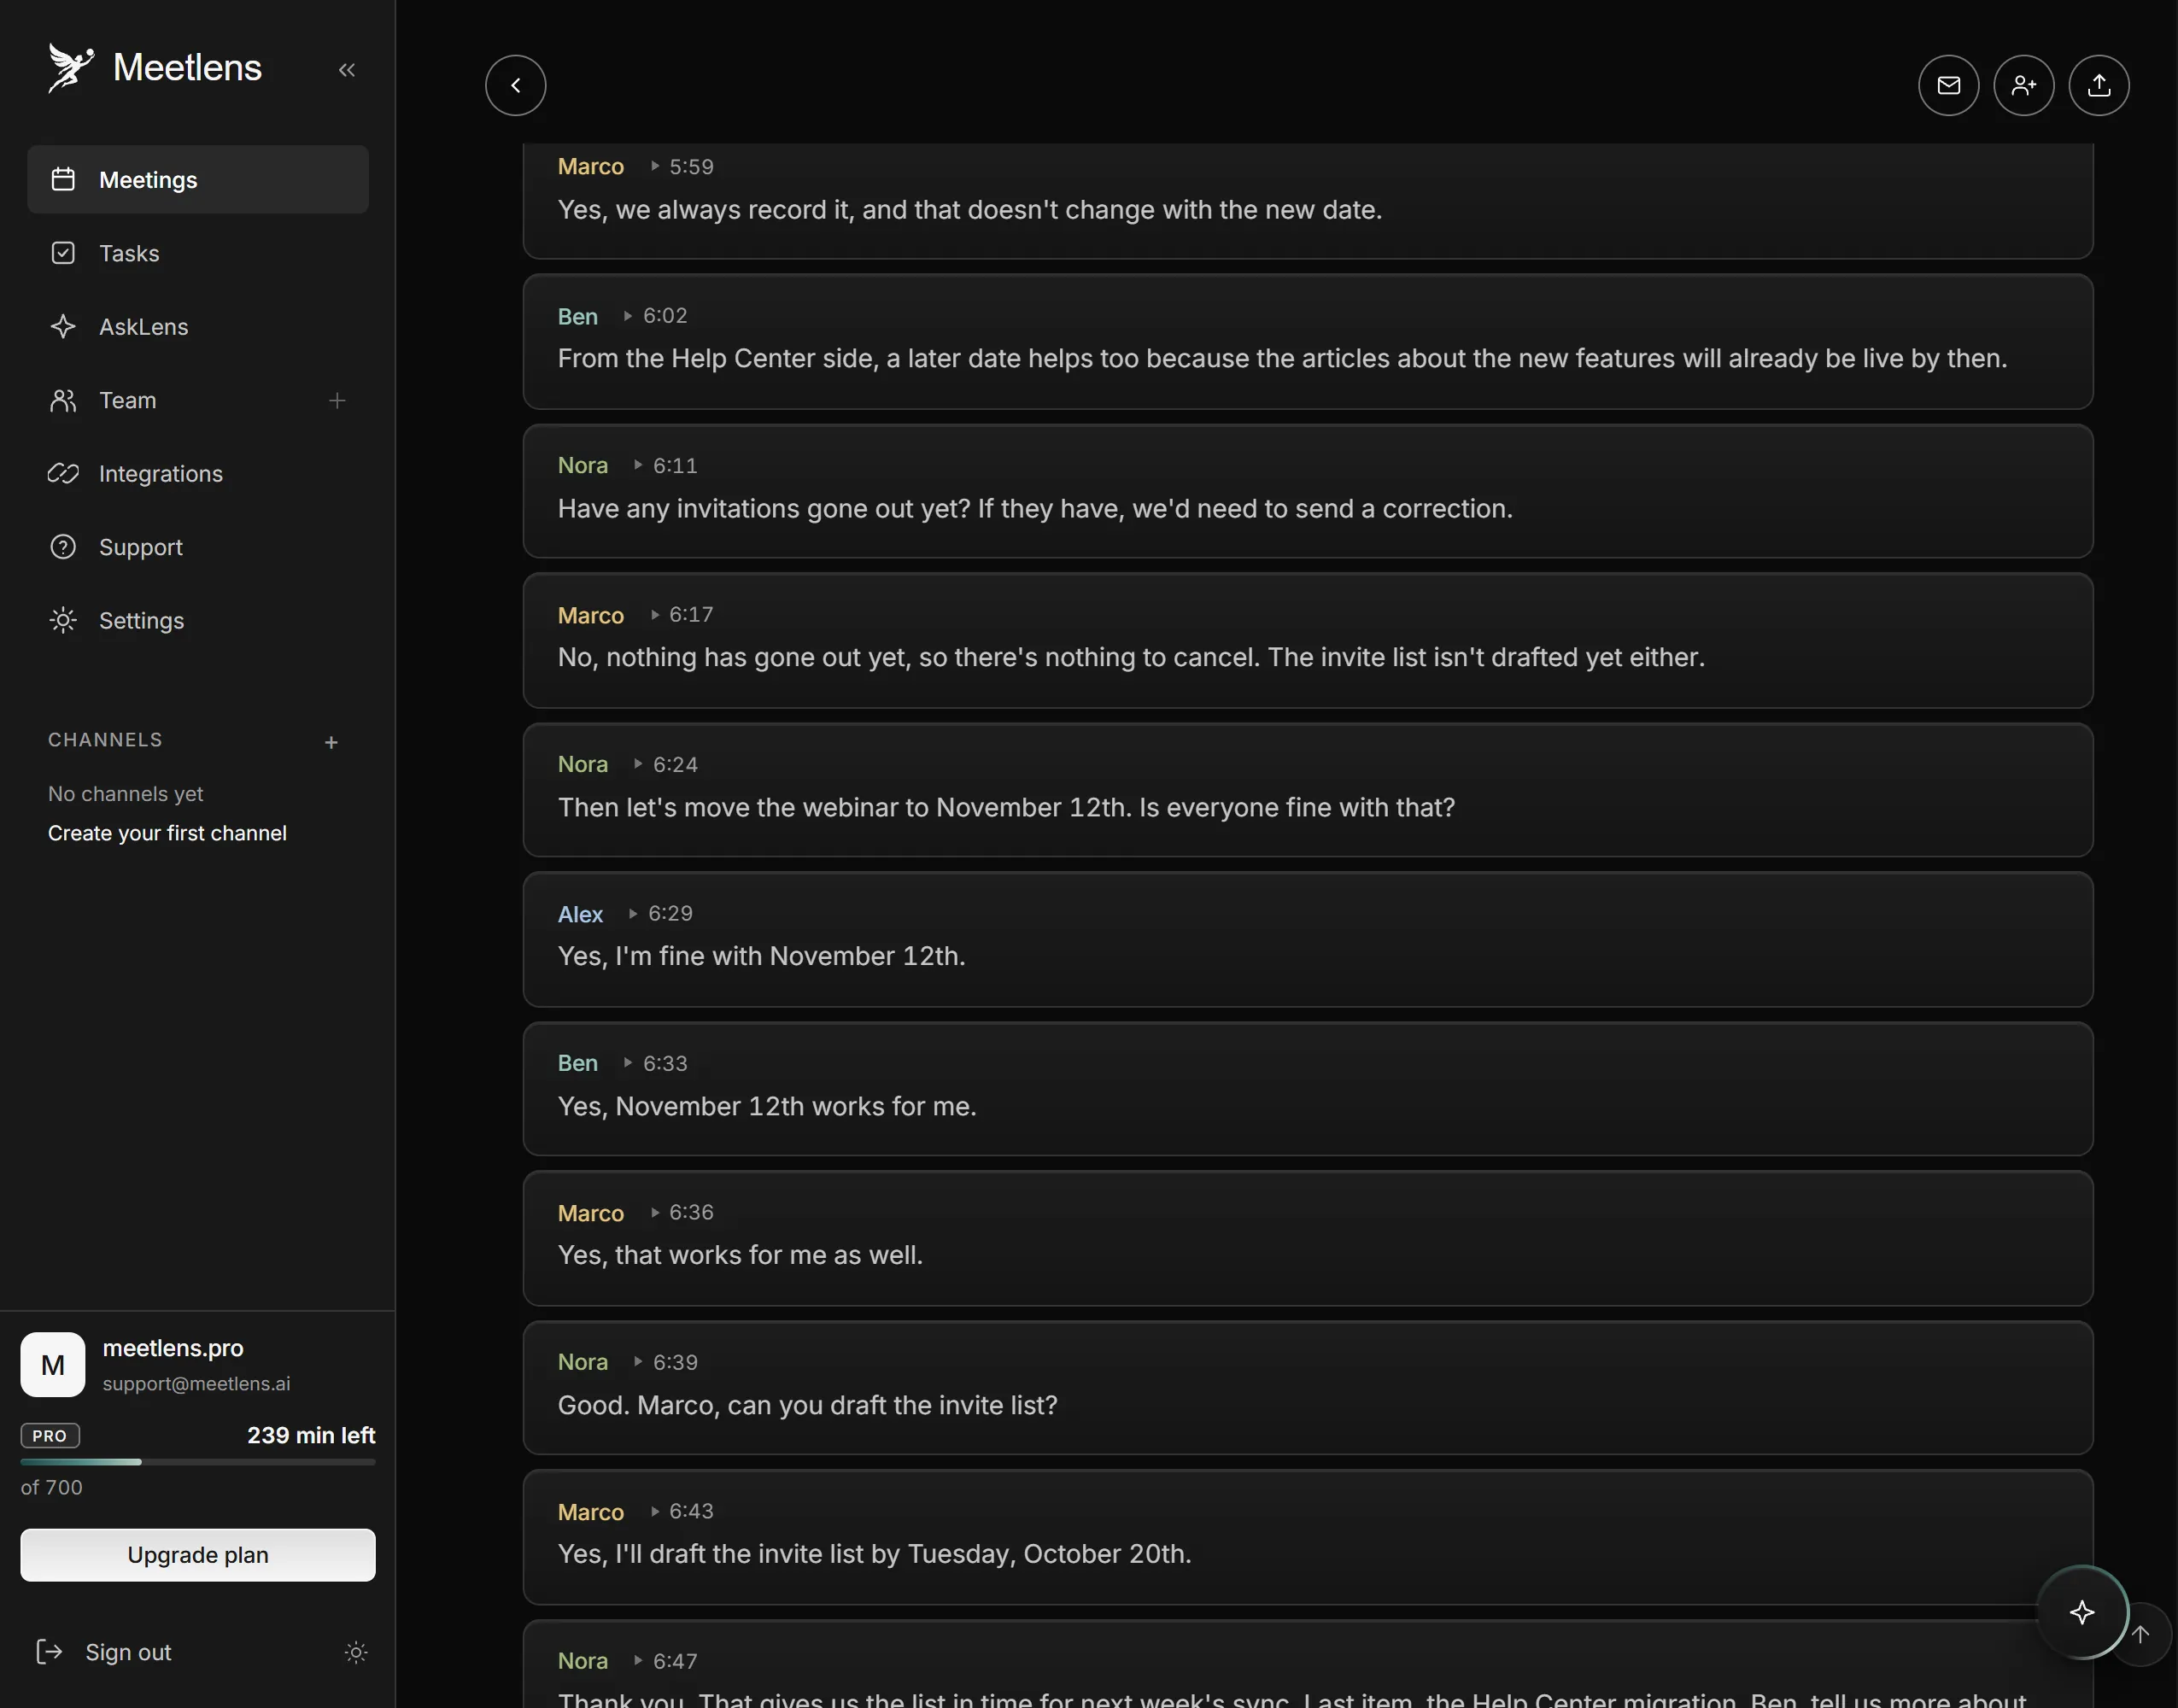The width and height of the screenshot is (2178, 1708).
Task: Click the email envelope icon button
Action: click(x=1948, y=85)
